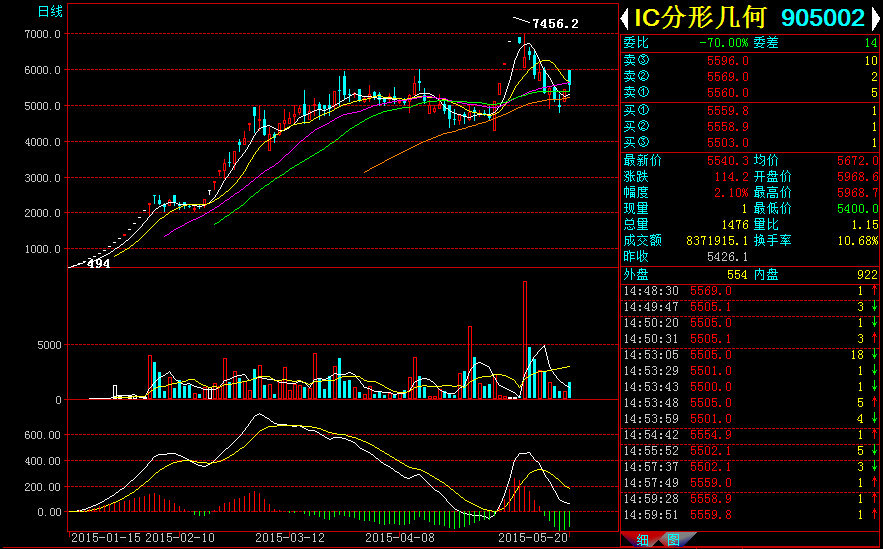
Task: Select the 14:59:51 trade row
Action: click(751, 515)
